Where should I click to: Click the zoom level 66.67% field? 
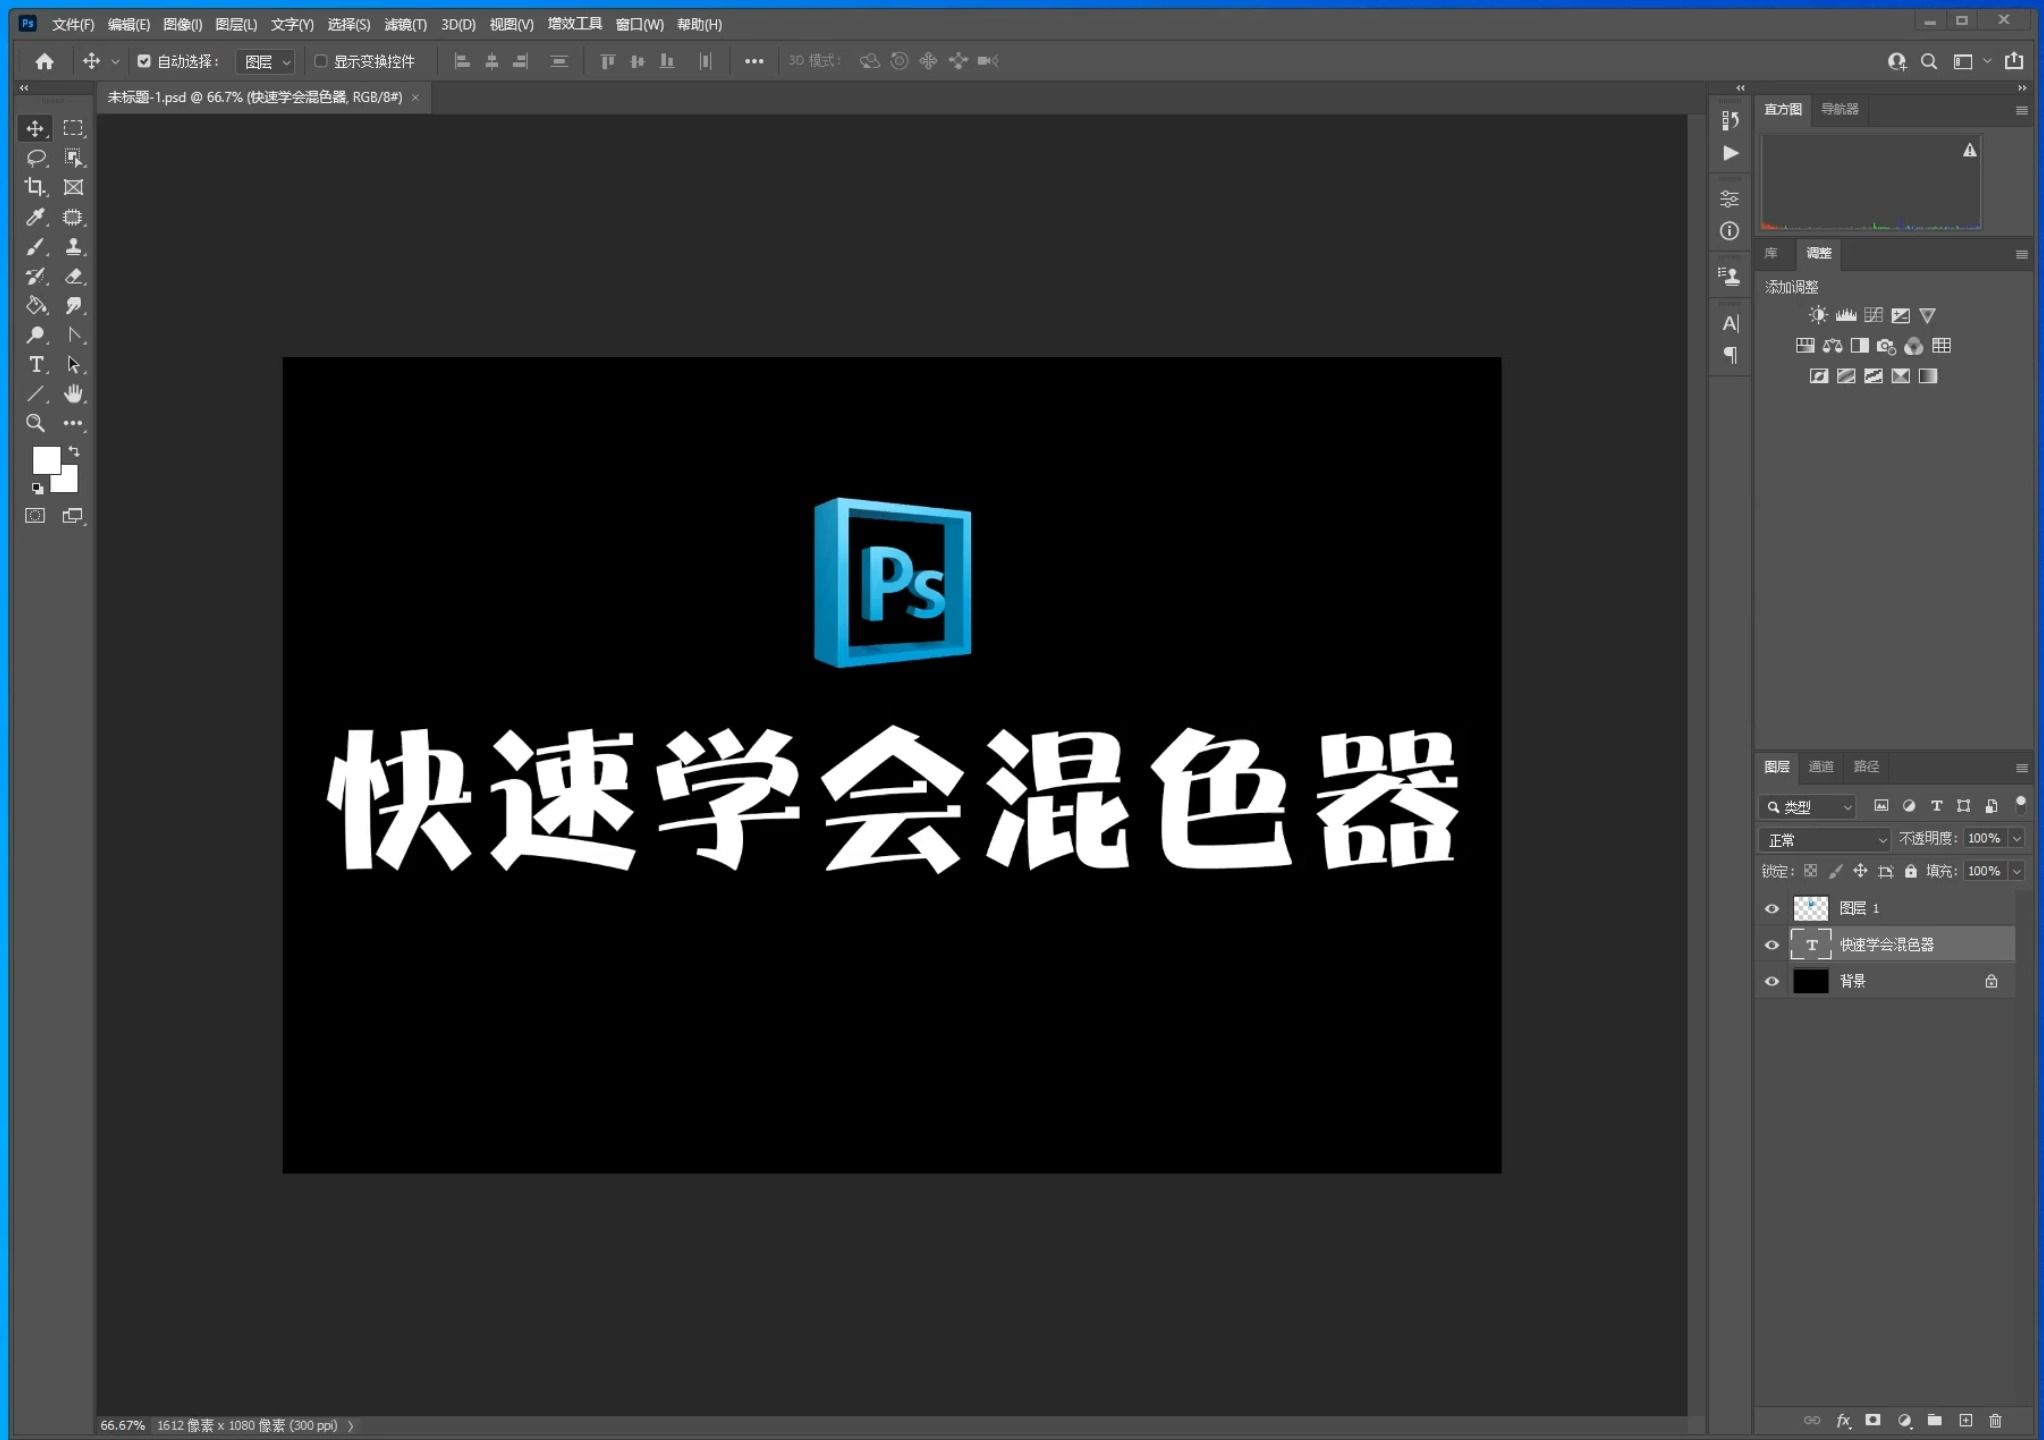[x=122, y=1426]
